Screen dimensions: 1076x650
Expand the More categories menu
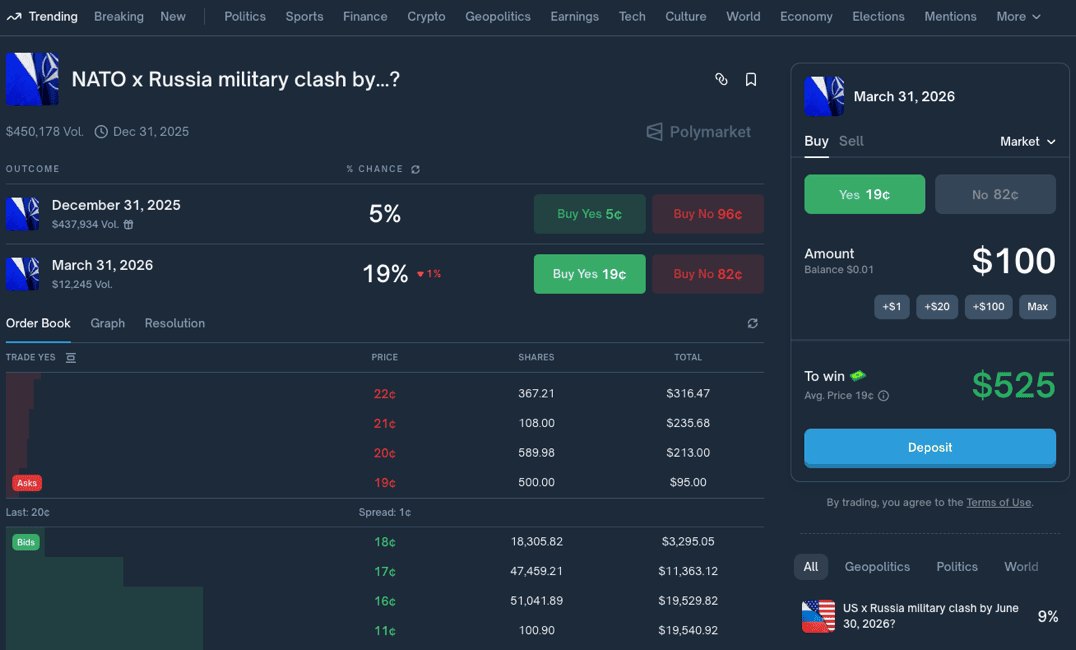pyautogui.click(x=1018, y=17)
